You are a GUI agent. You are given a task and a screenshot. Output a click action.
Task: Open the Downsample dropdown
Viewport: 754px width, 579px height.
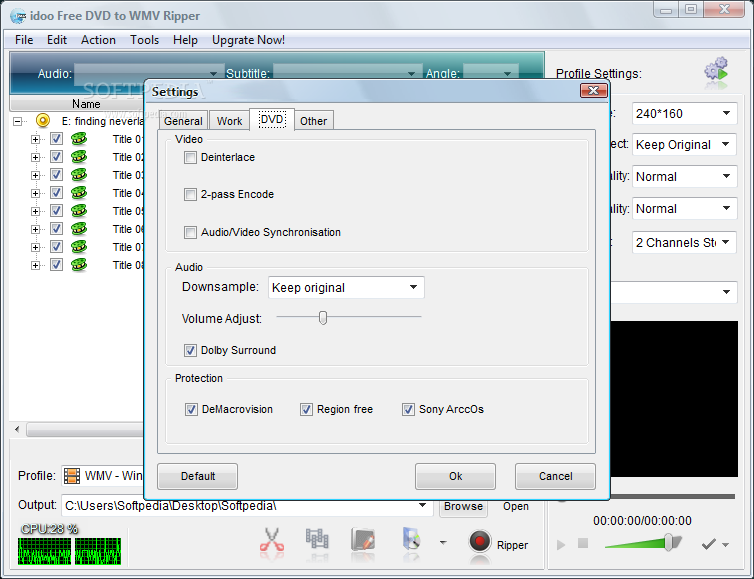coord(346,287)
